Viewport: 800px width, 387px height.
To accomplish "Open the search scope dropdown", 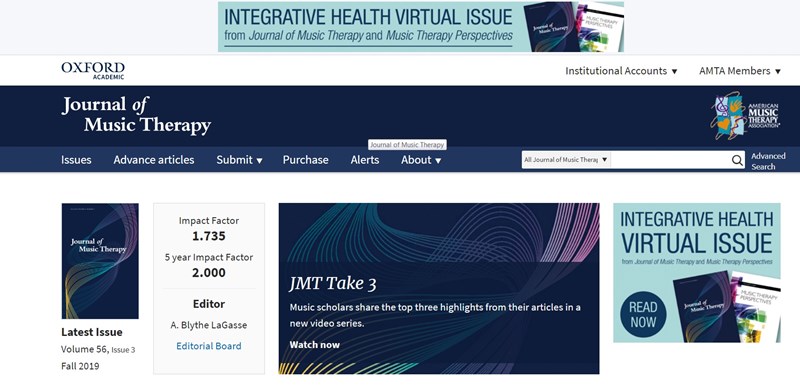I will click(x=566, y=160).
